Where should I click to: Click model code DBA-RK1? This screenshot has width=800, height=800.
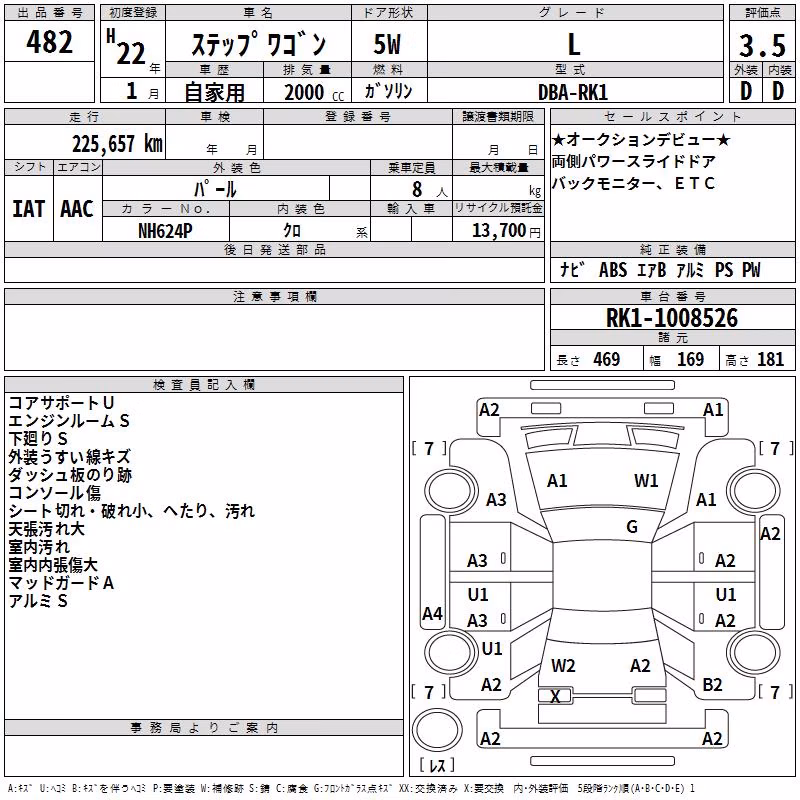tap(573, 92)
